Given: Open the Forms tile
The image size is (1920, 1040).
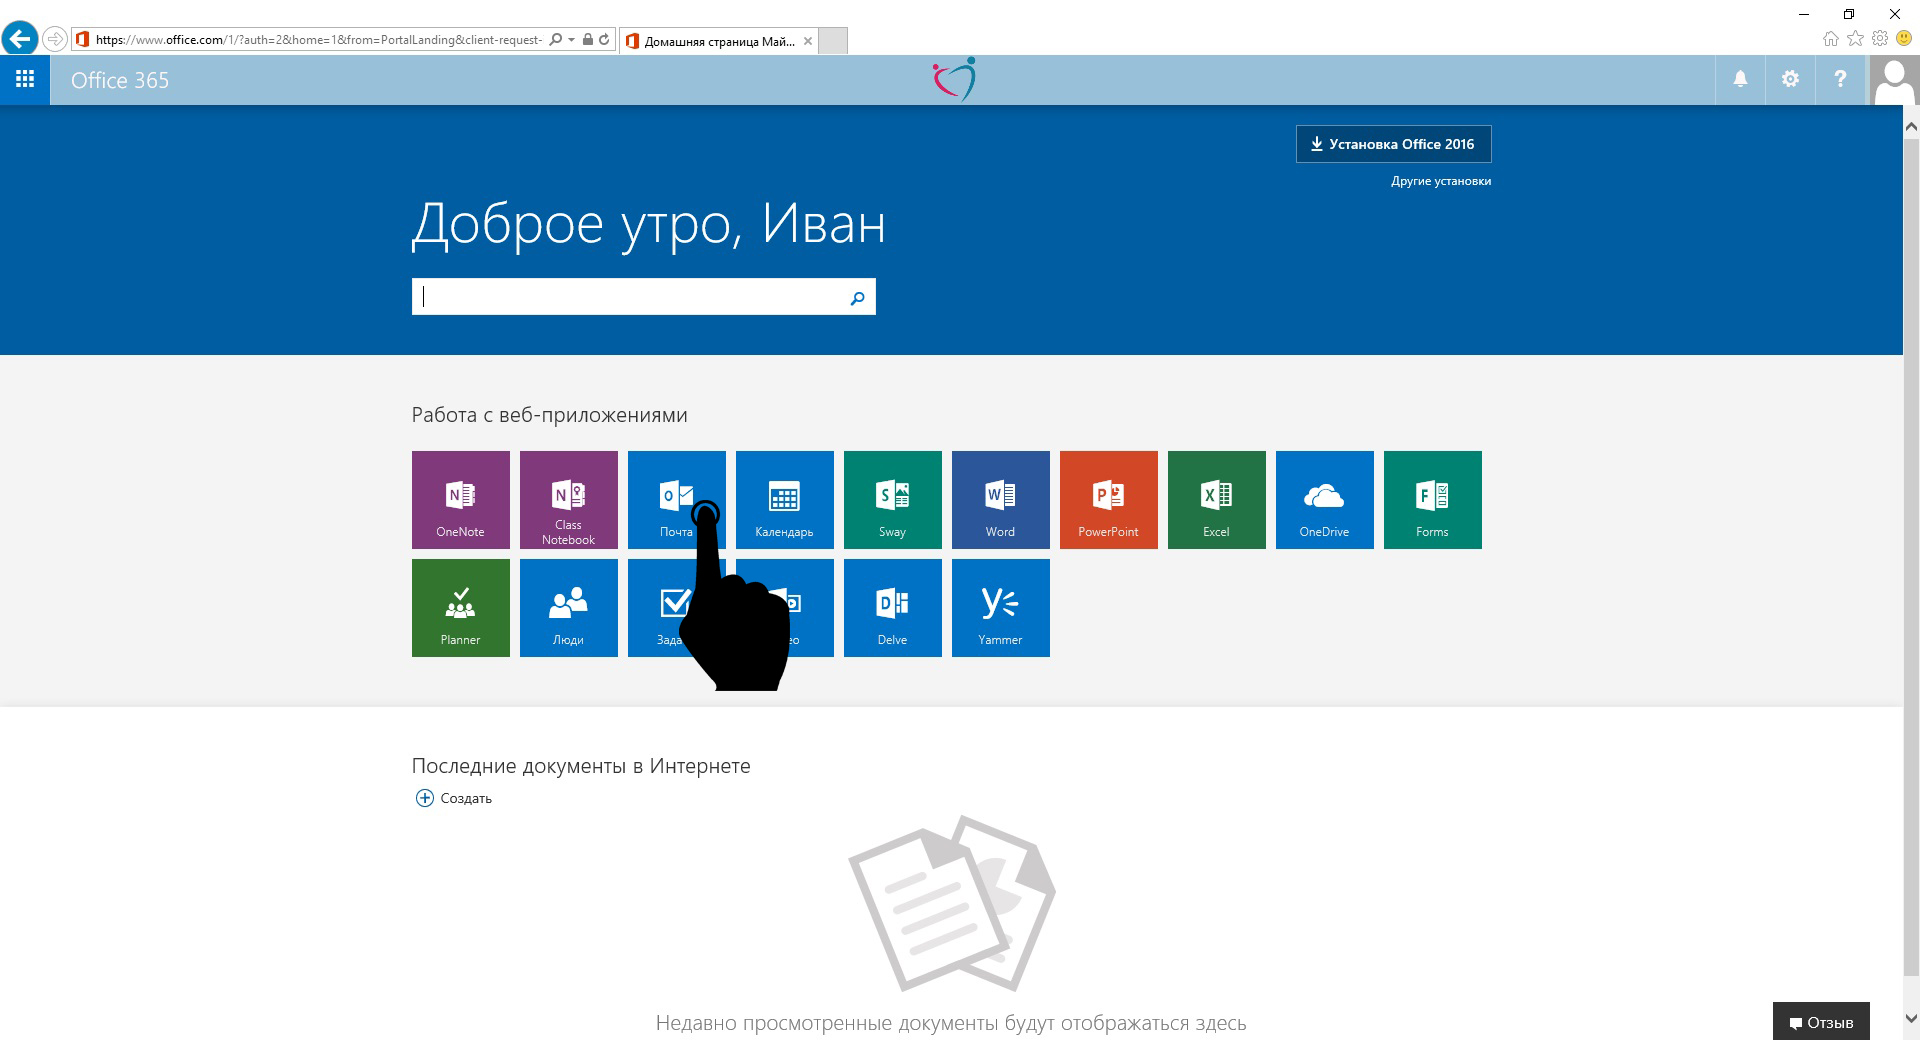Looking at the screenshot, I should click(1432, 499).
